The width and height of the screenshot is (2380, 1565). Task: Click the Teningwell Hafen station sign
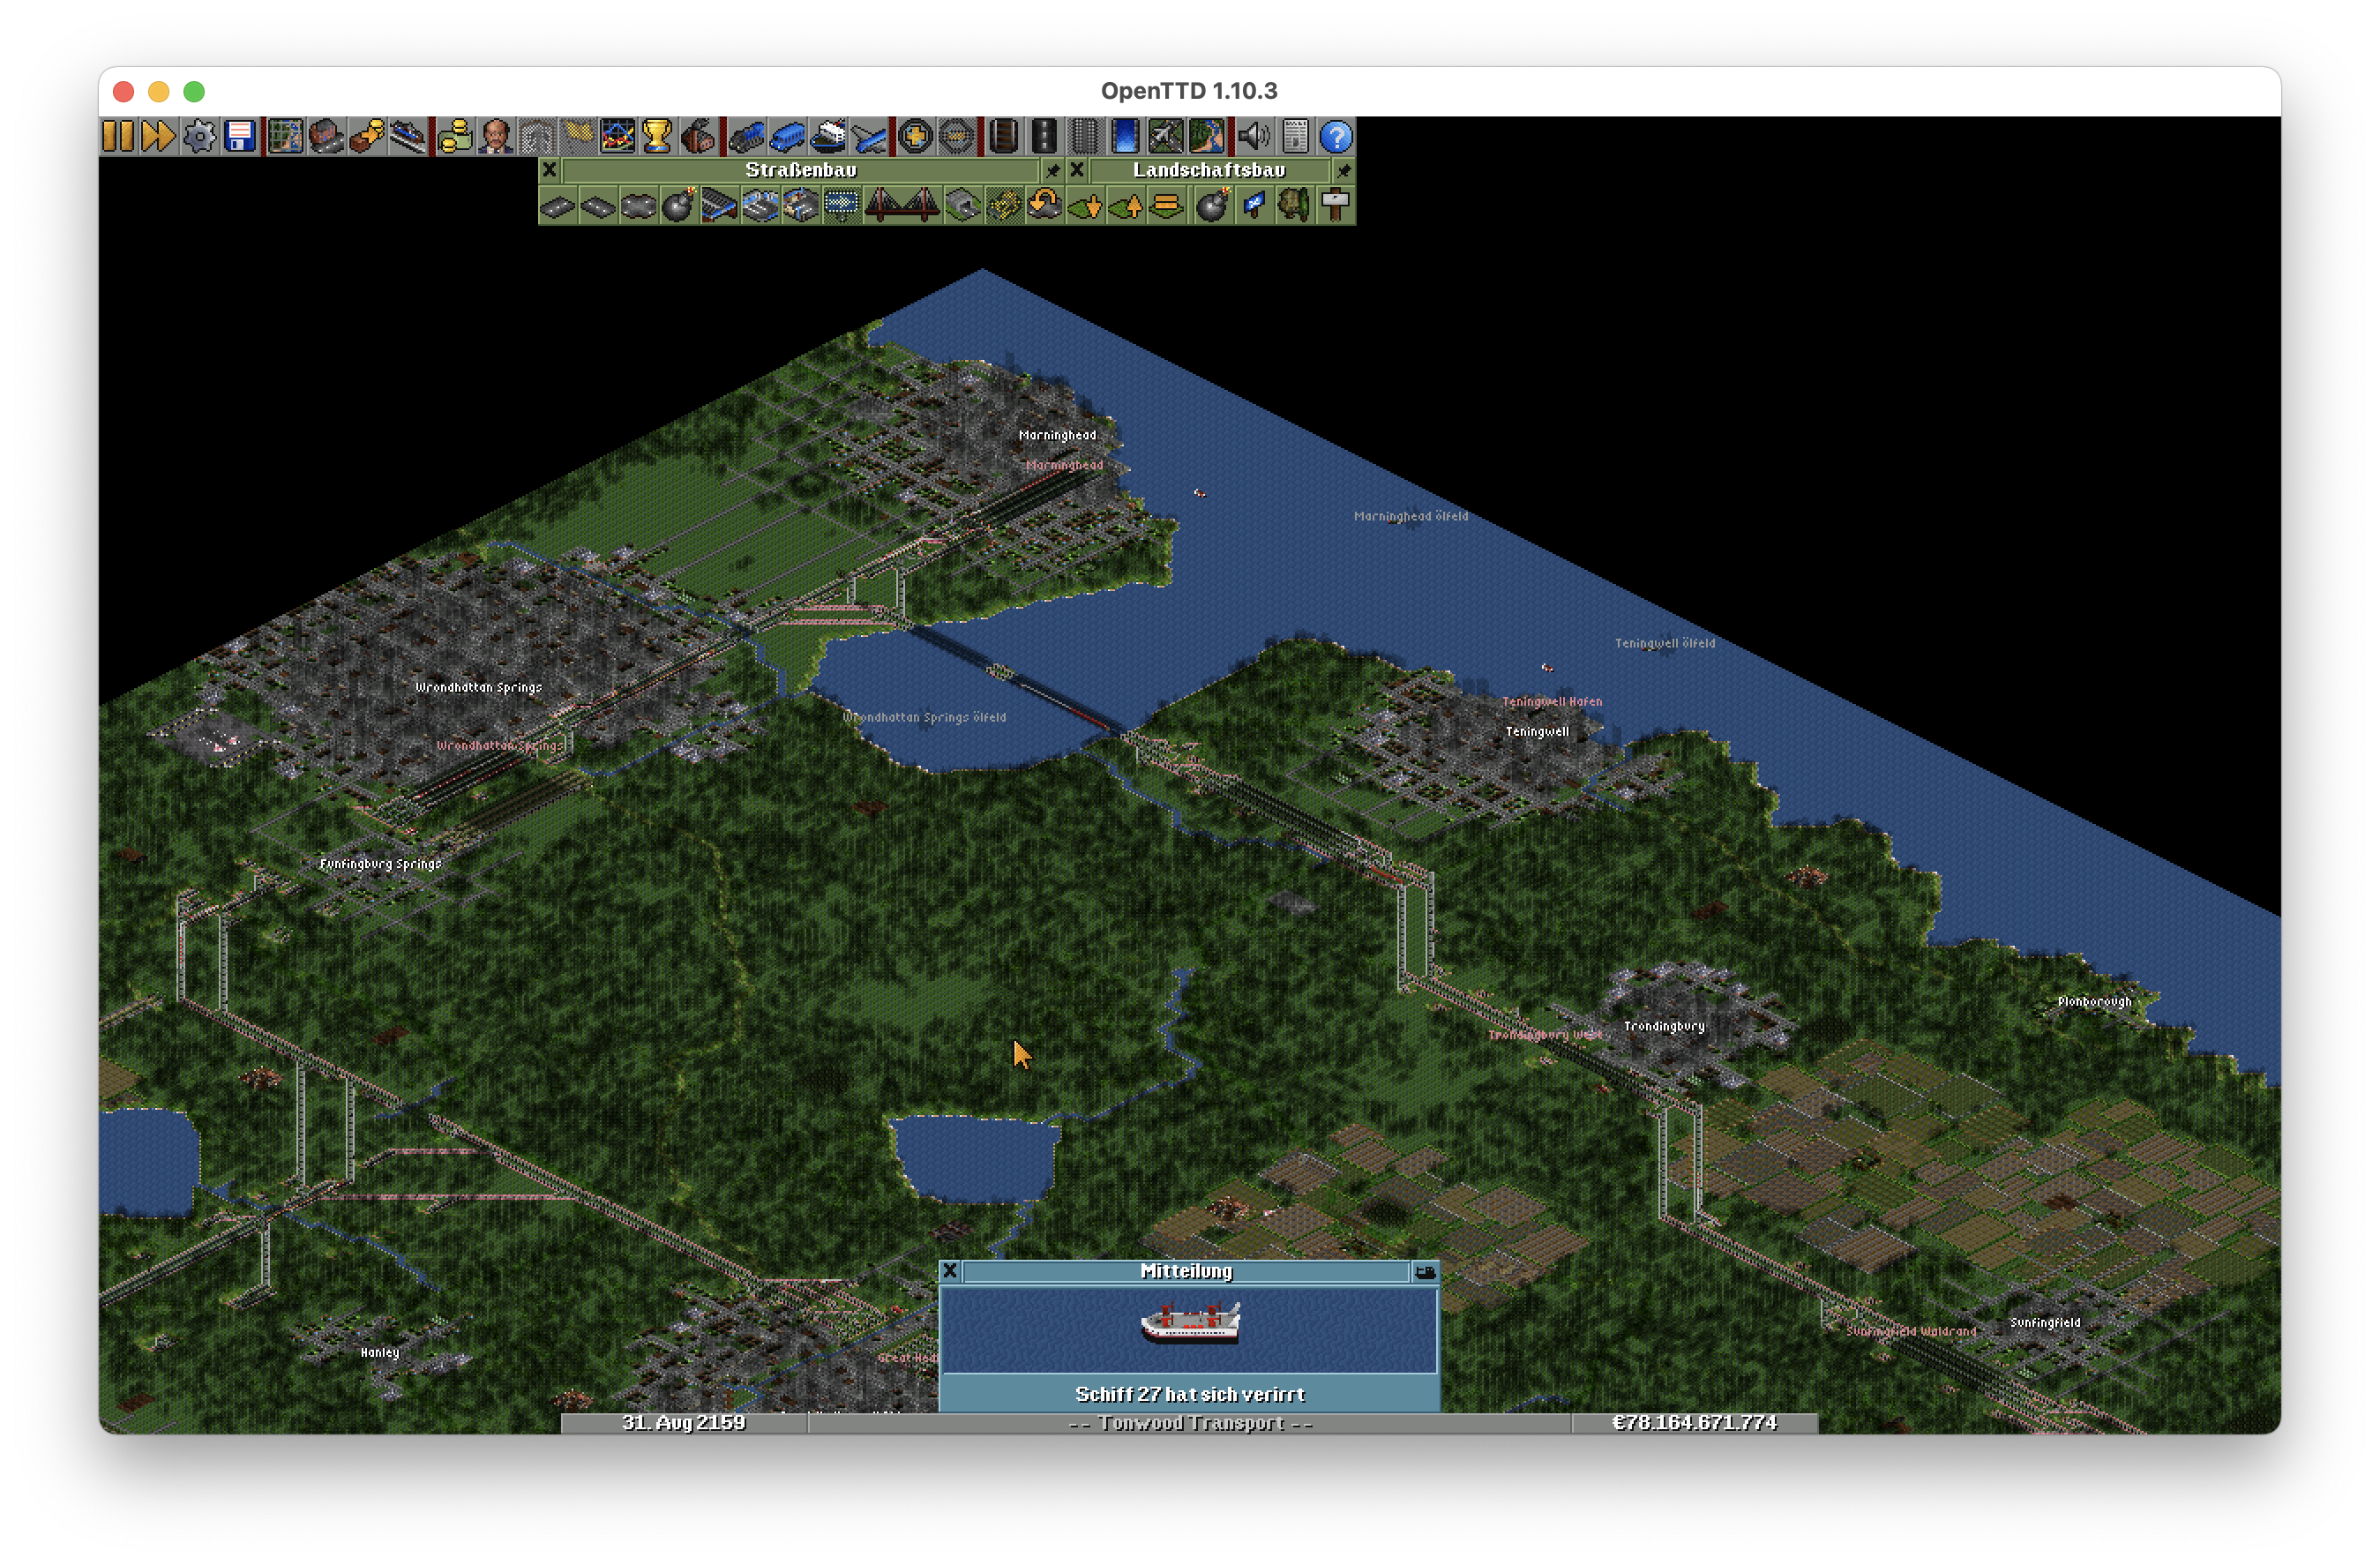(1552, 702)
